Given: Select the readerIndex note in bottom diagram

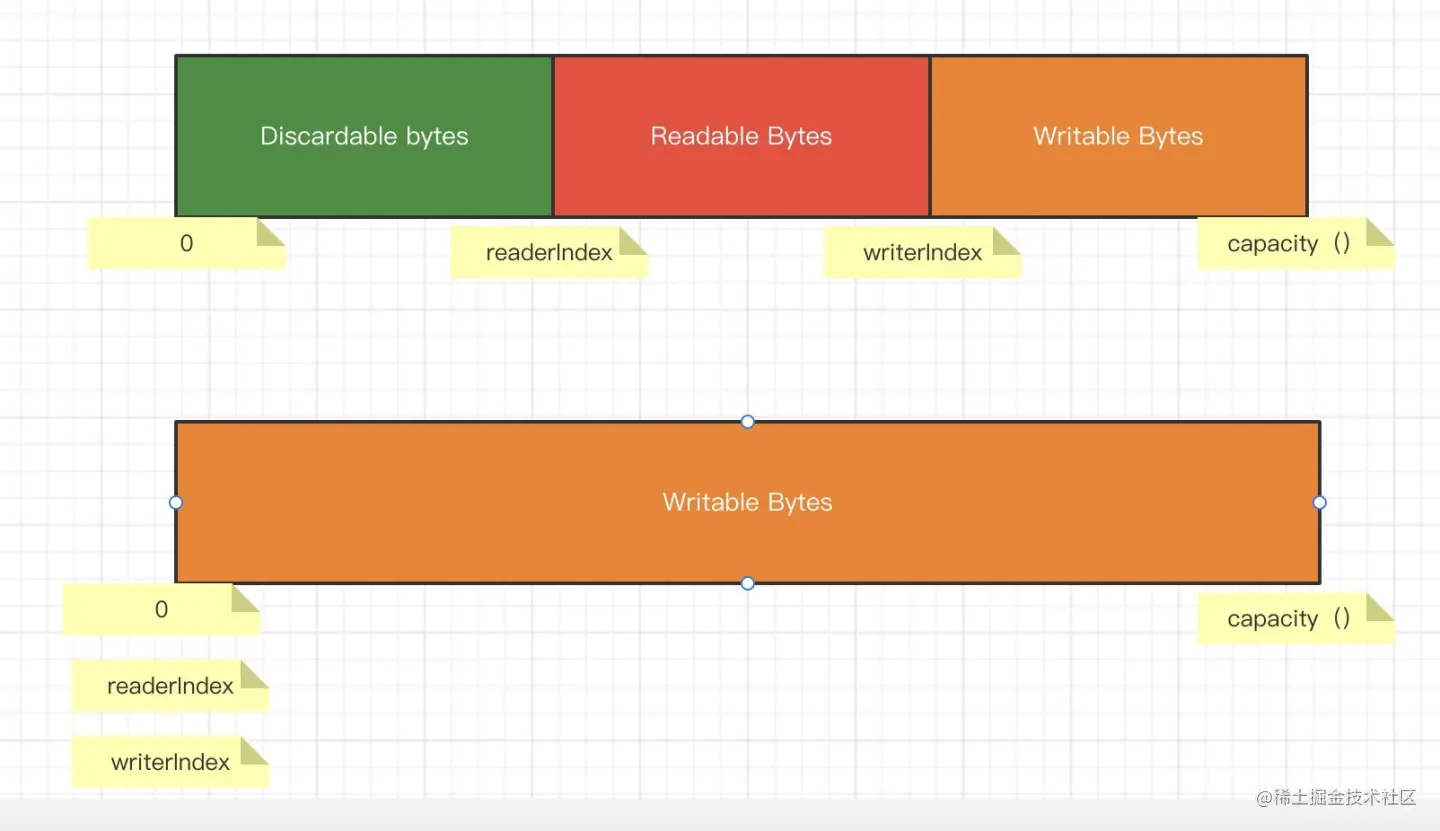Looking at the screenshot, I should 170,685.
